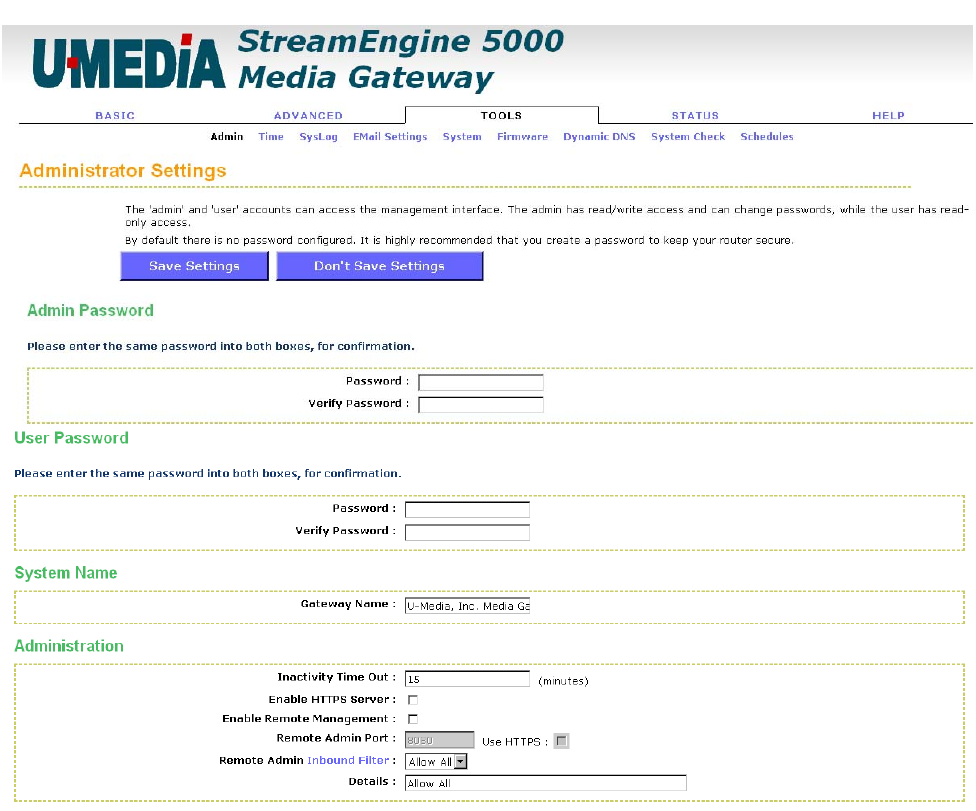Viewport: 976px width, 811px height.
Task: Select the Admin submenu item
Action: coord(227,136)
